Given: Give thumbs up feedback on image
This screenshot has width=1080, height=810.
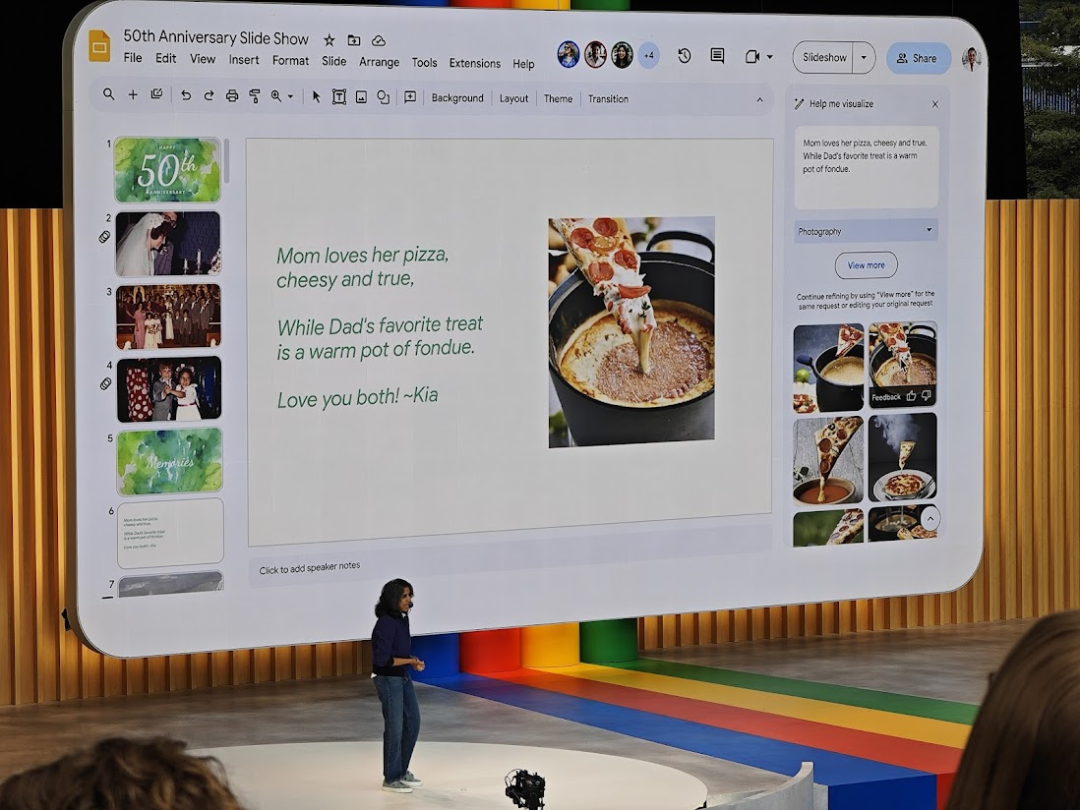Looking at the screenshot, I should point(911,396).
